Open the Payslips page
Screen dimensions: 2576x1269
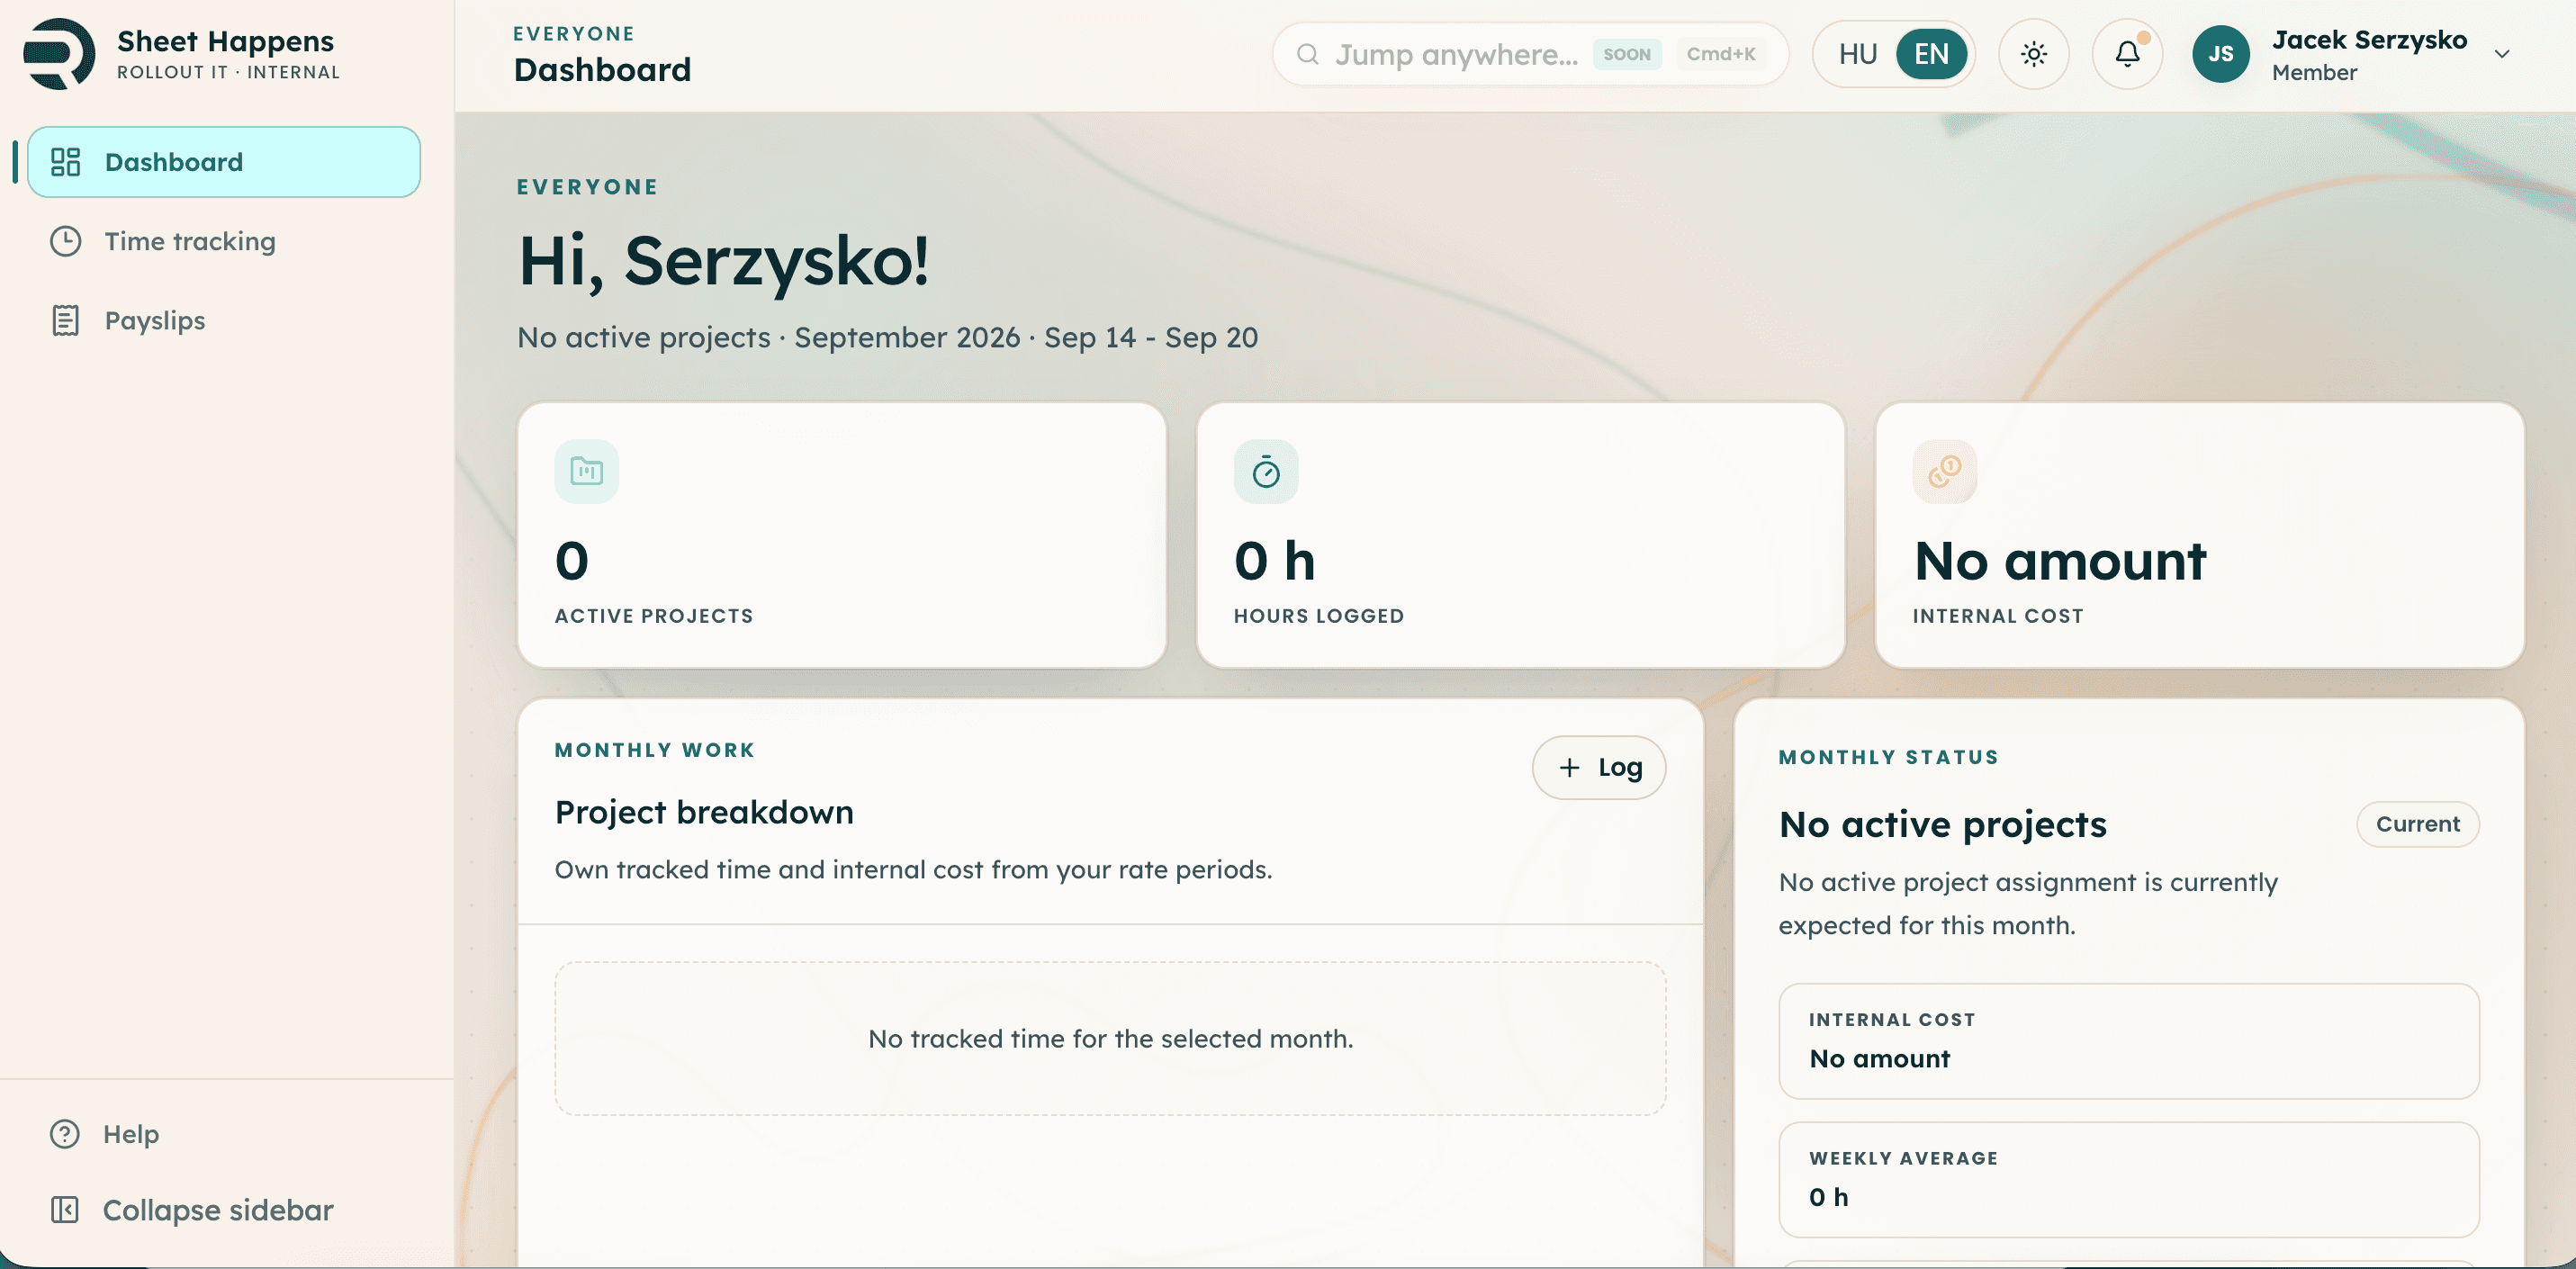224,320
